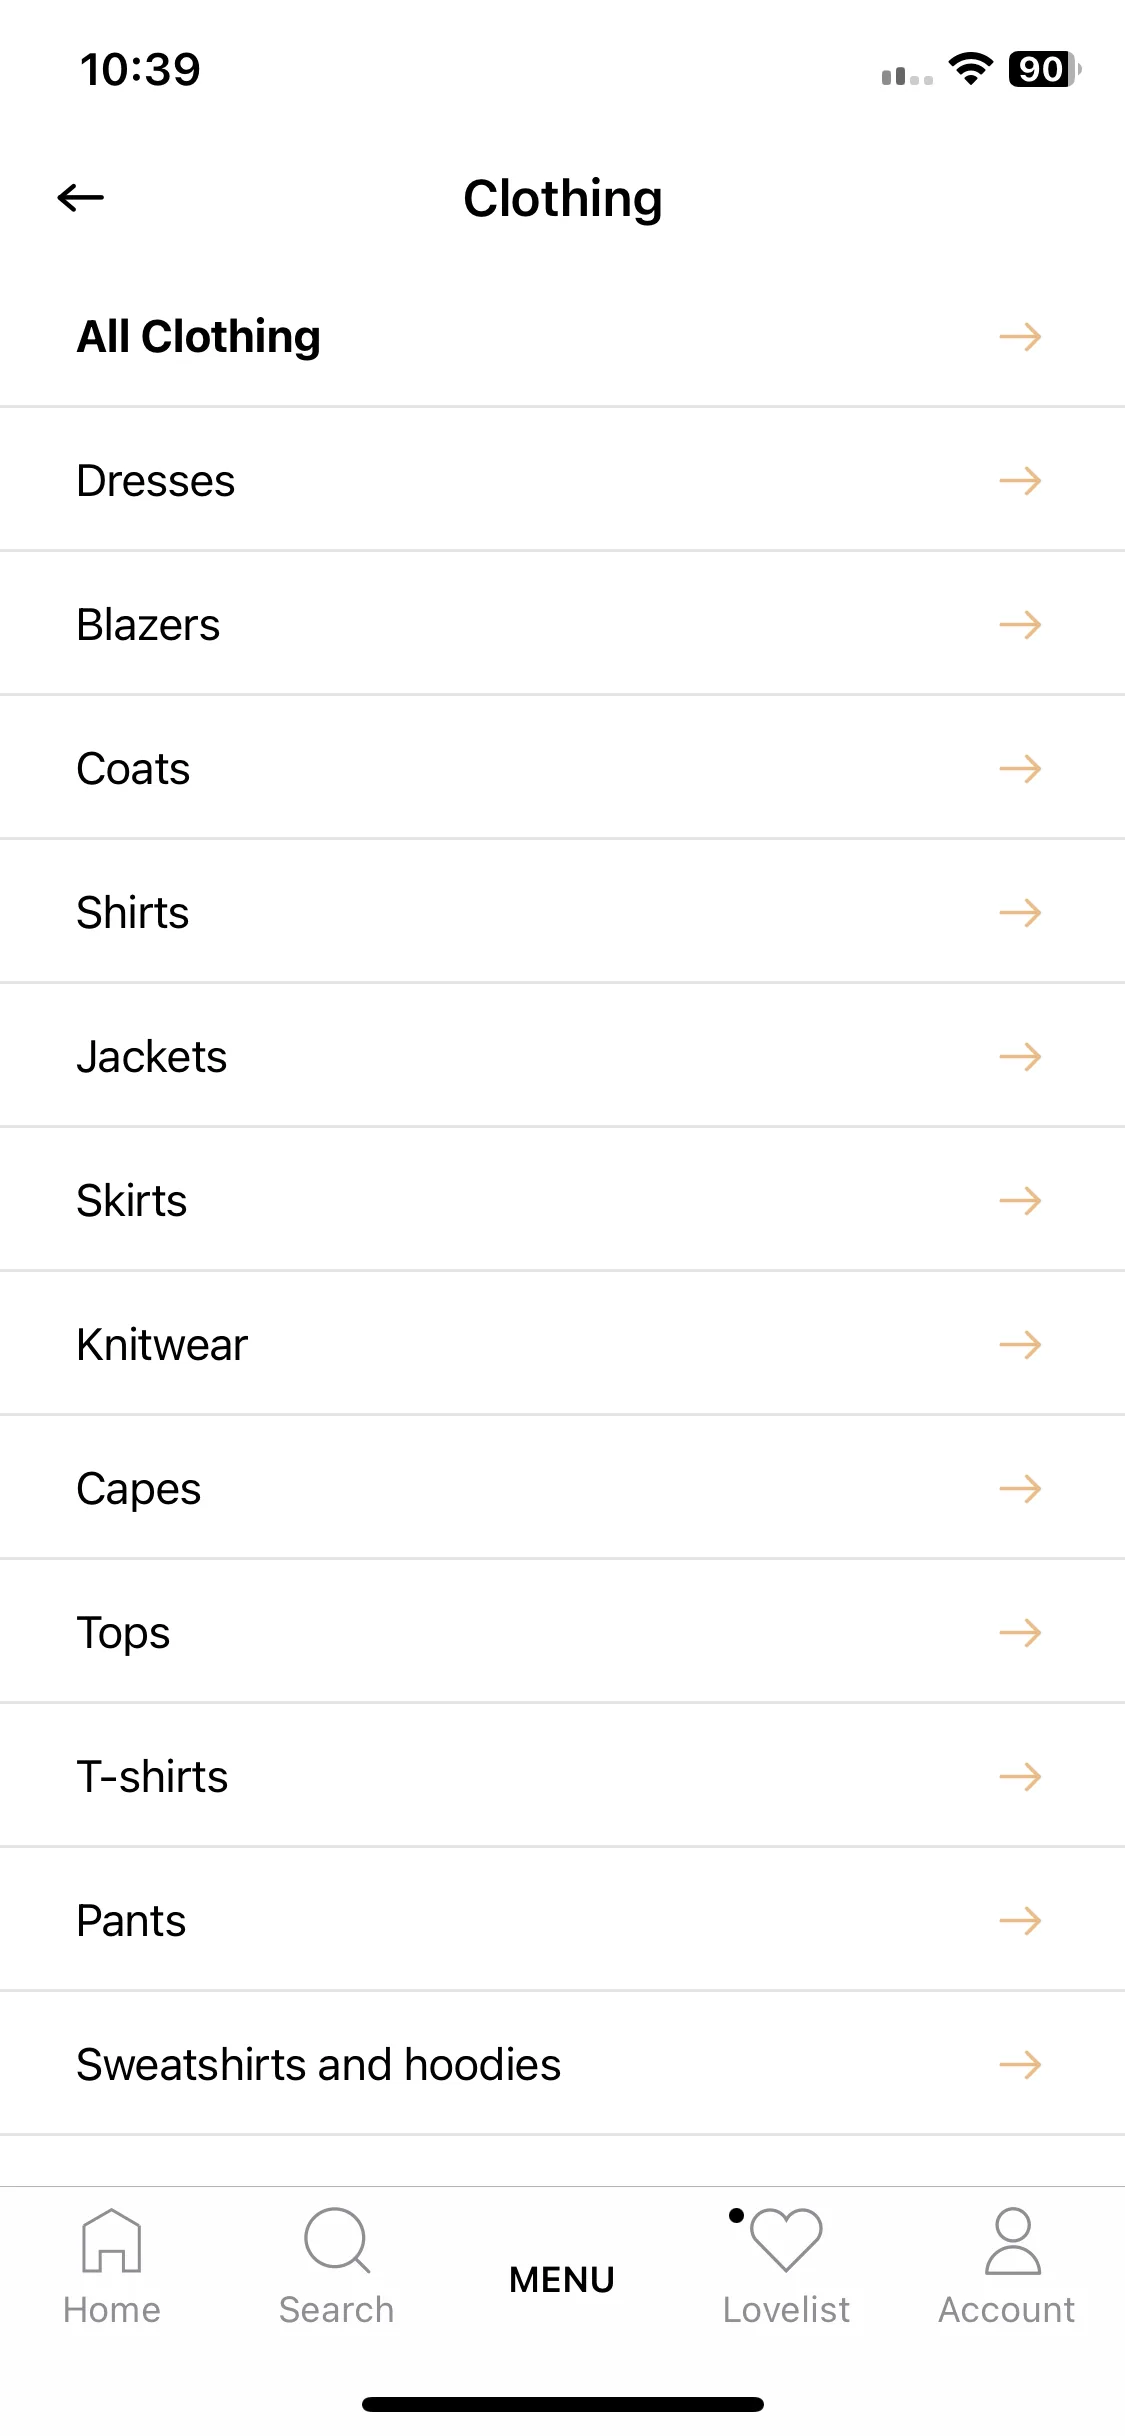
Task: Select the MENU tab
Action: click(x=562, y=2280)
